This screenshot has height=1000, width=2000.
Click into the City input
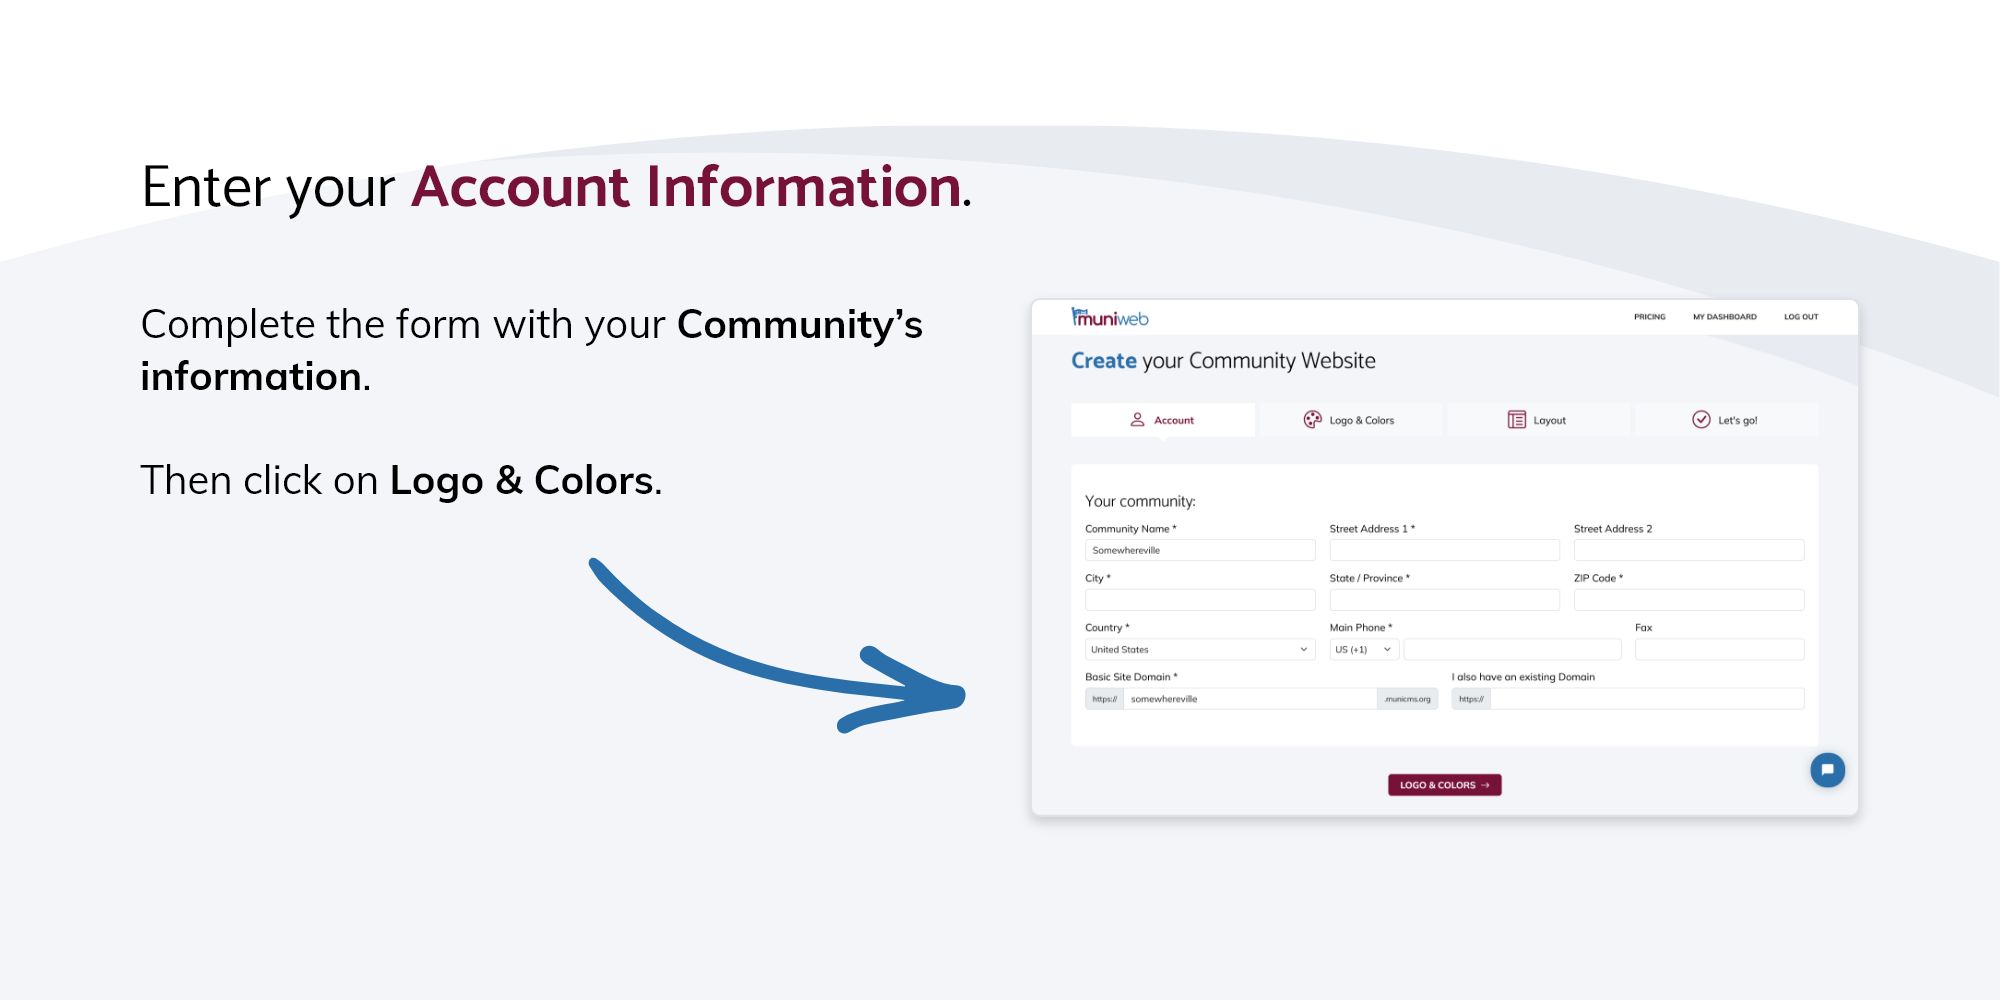[1200, 600]
